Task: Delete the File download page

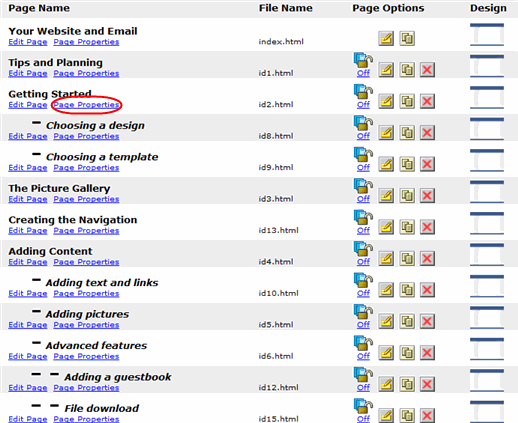Action: 427,415
